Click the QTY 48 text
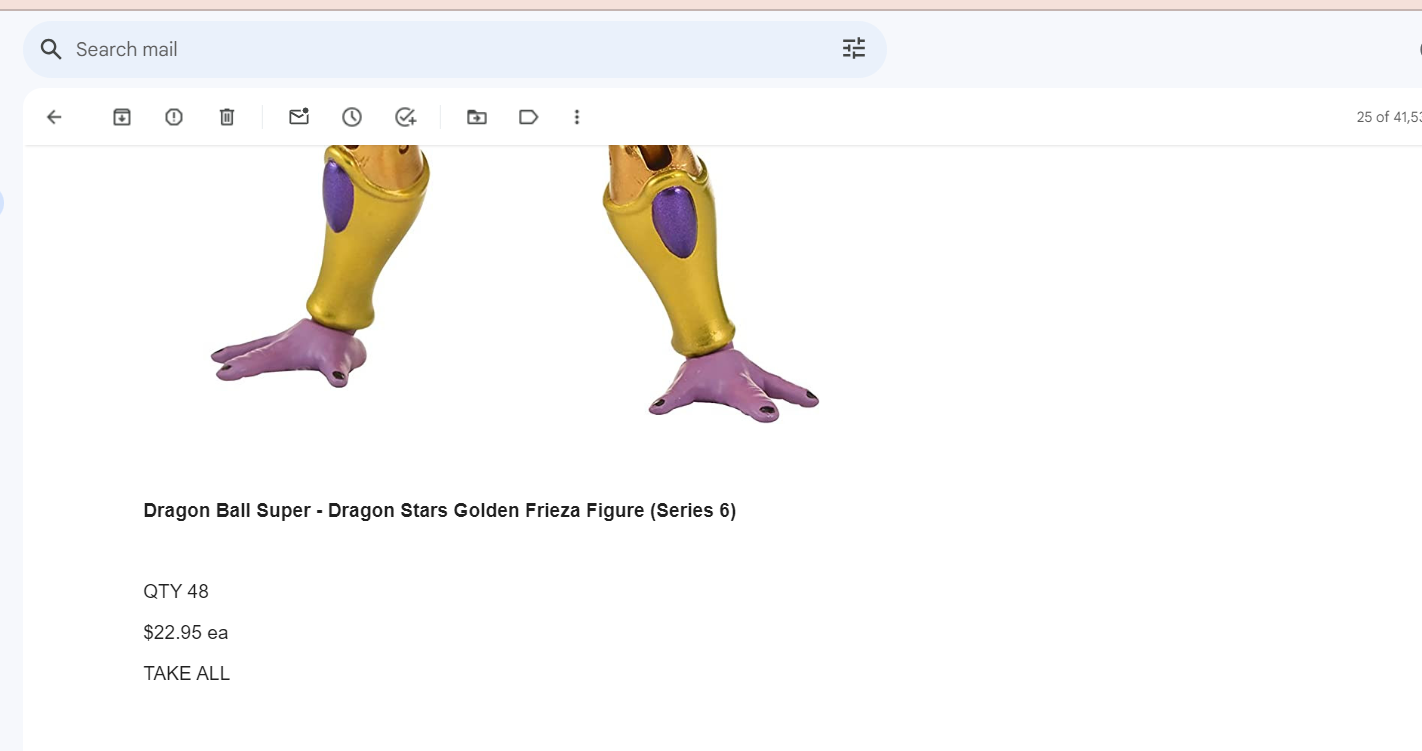Viewport: 1422px width, 751px height. click(176, 592)
